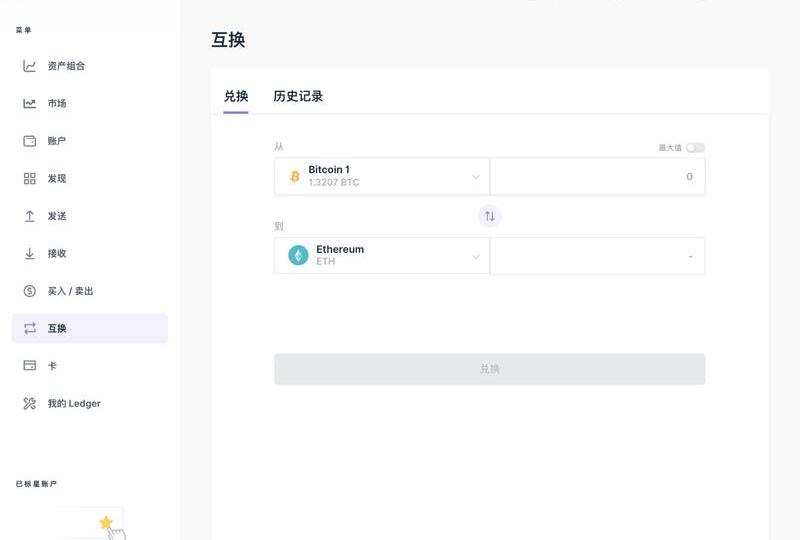Click the Accounts (账户) wallet icon
This screenshot has height=540, width=800.
(x=30, y=141)
